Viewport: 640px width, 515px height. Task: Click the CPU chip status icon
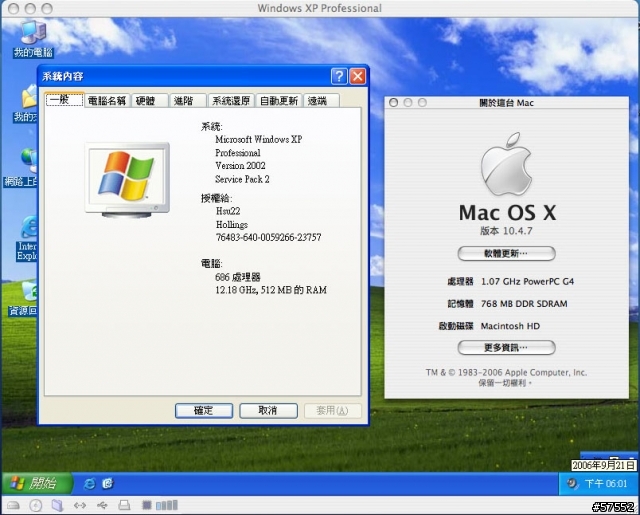click(x=147, y=506)
